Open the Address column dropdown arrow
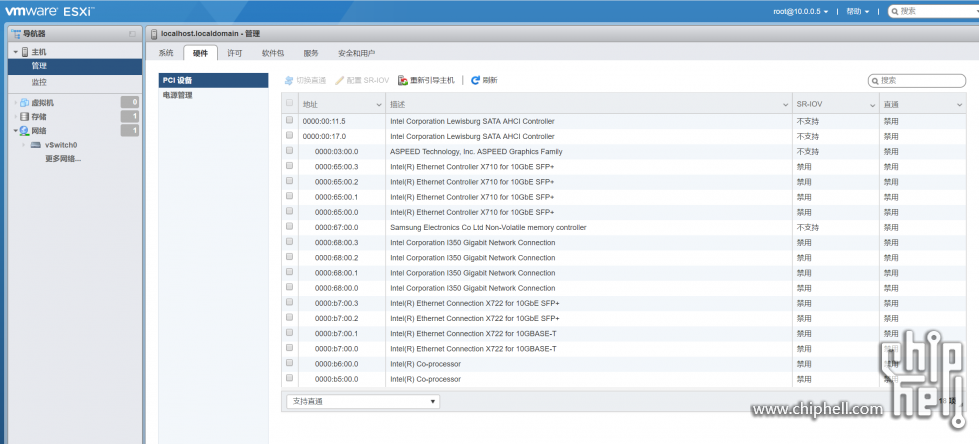 coord(379,105)
